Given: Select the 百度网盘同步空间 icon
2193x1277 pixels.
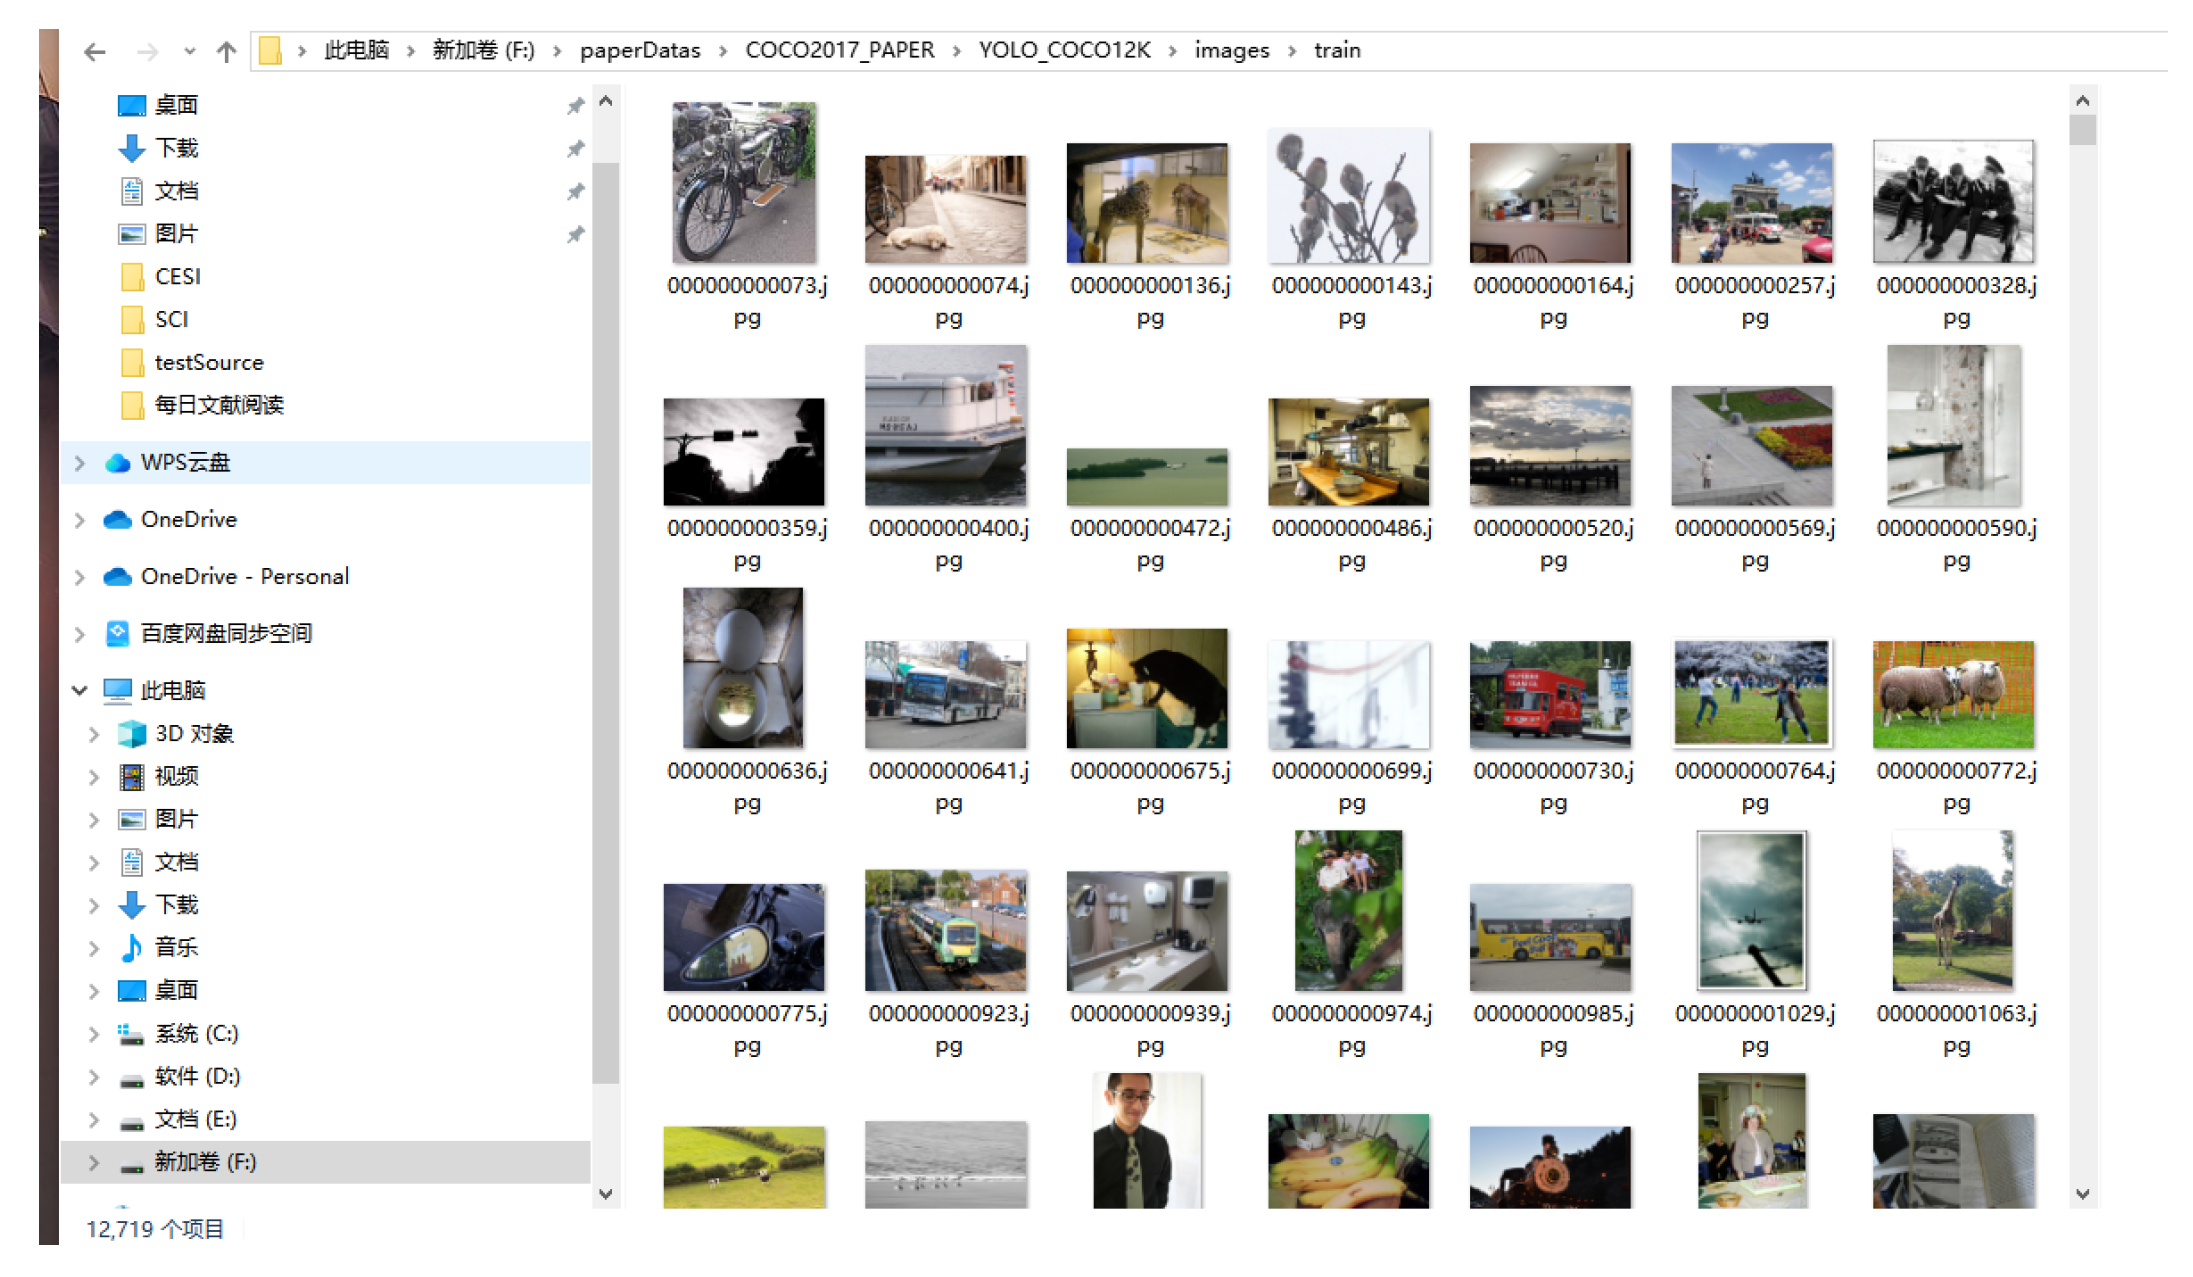Looking at the screenshot, I should click(118, 633).
